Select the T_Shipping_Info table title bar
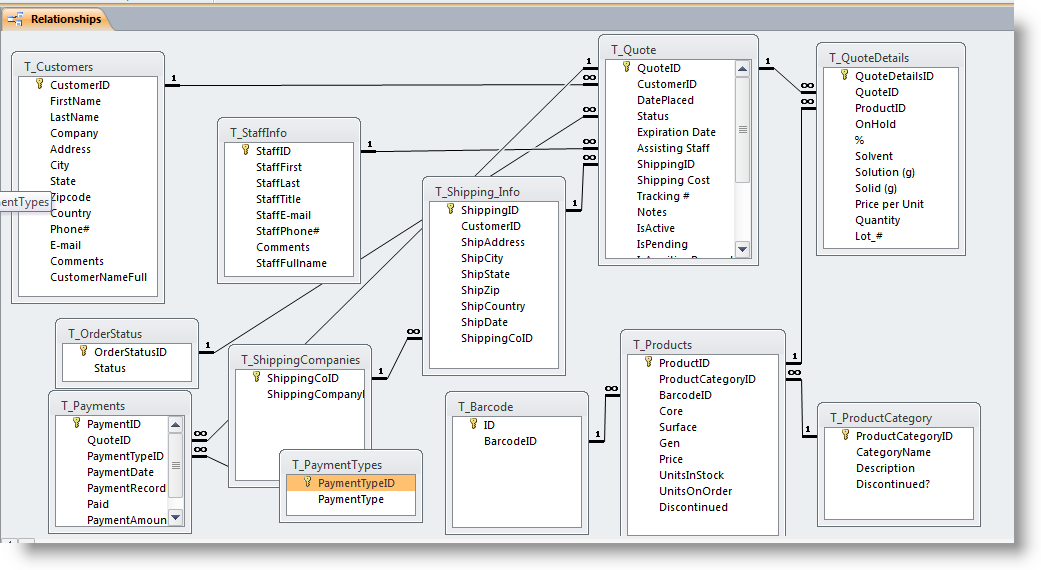Screen dimensions: 1041x570 click(x=494, y=192)
